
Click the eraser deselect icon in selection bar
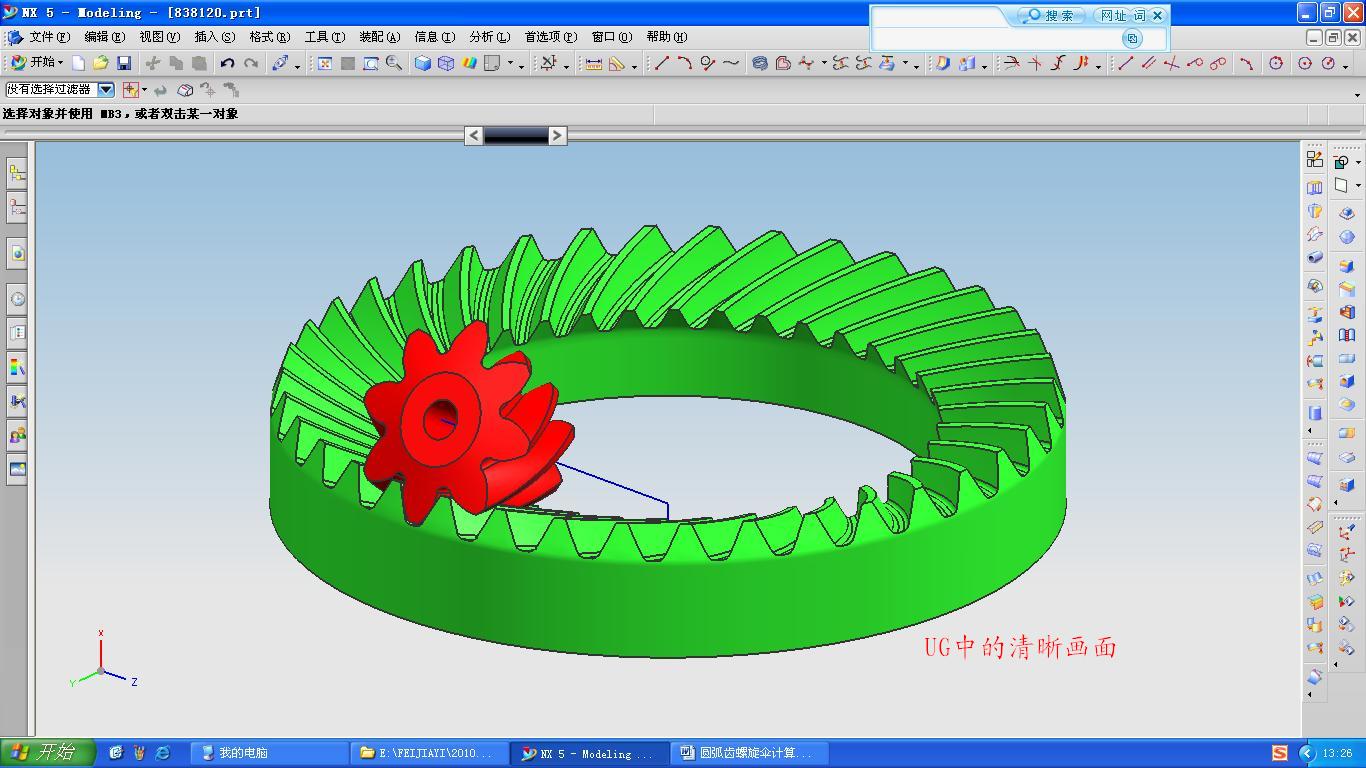[x=185, y=89]
